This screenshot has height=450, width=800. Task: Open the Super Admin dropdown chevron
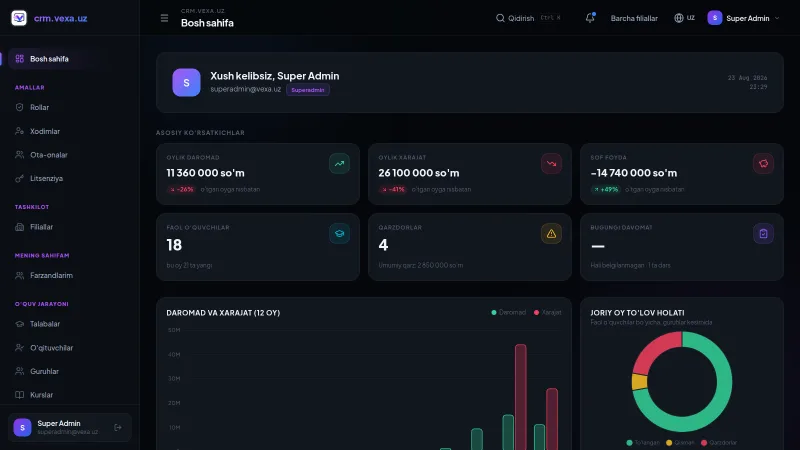777,18
